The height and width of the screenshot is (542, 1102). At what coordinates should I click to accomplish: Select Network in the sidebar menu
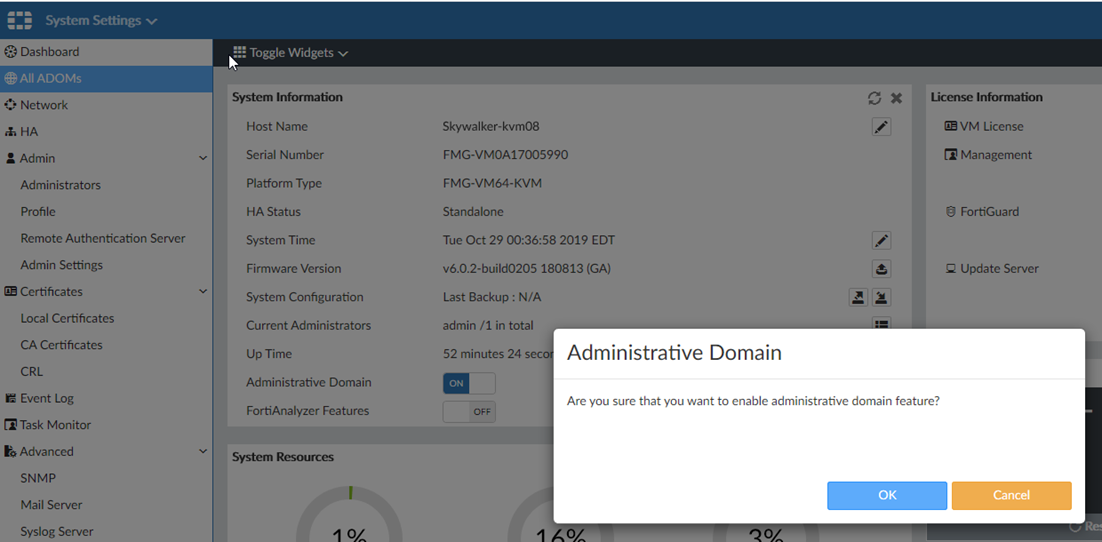44,105
